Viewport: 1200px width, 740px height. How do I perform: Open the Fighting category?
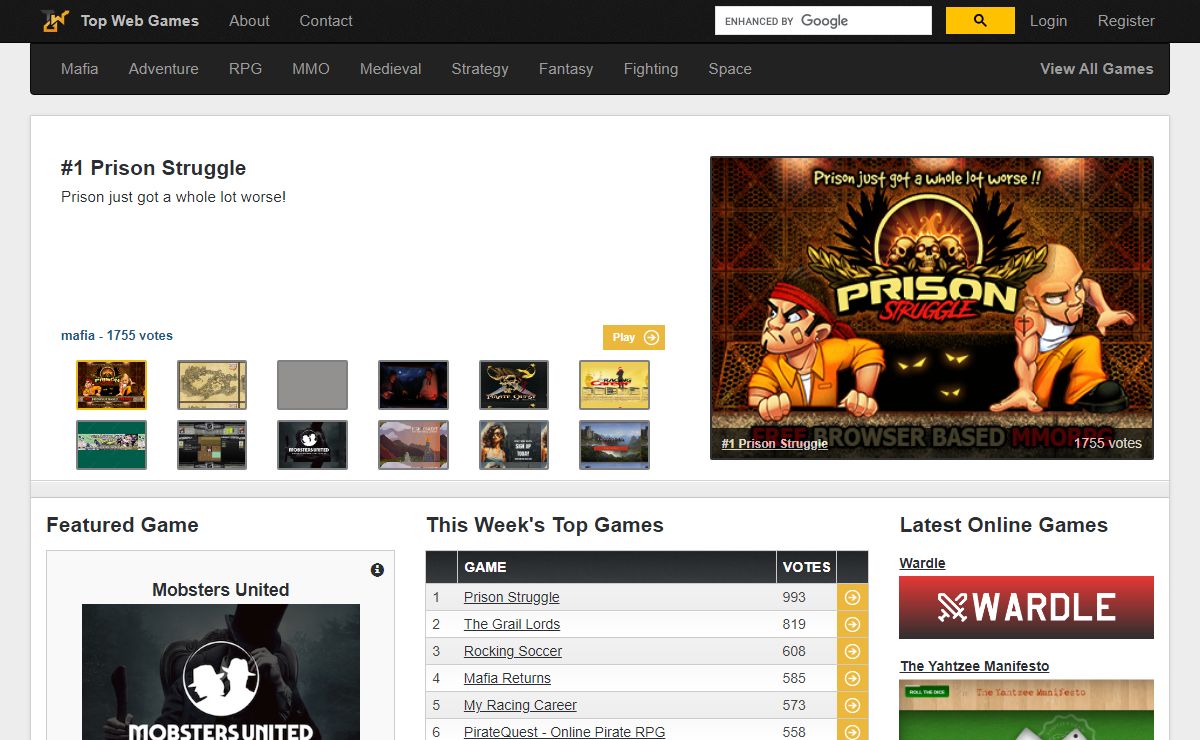(x=651, y=69)
